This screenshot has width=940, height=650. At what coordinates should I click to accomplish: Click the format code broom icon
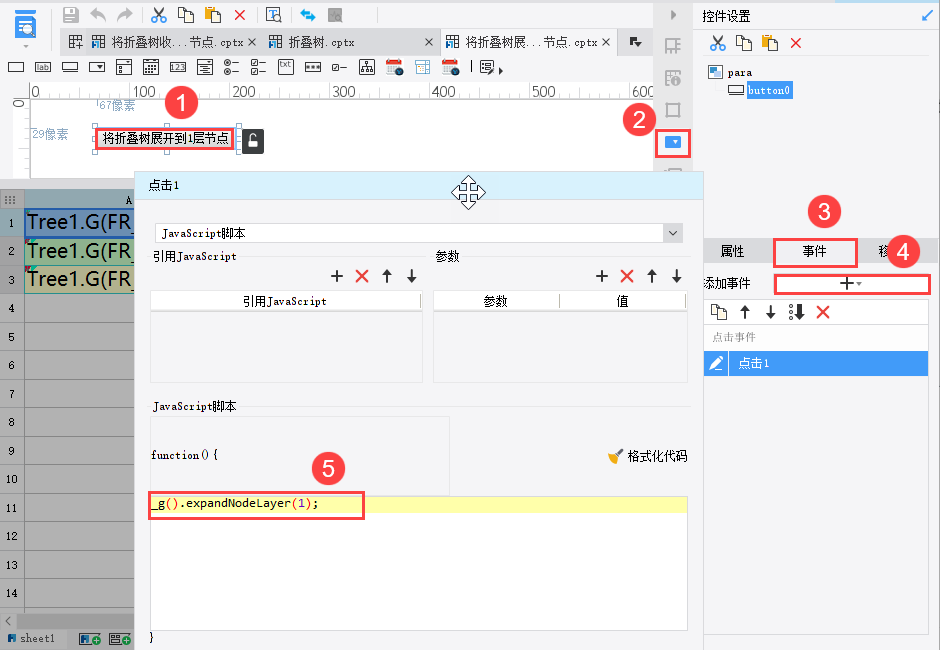pyautogui.click(x=616, y=456)
